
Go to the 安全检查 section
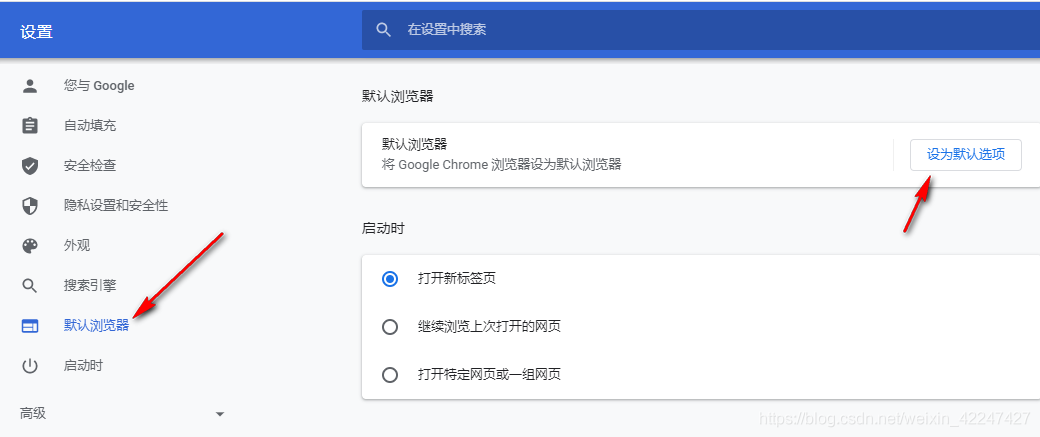[x=90, y=166]
